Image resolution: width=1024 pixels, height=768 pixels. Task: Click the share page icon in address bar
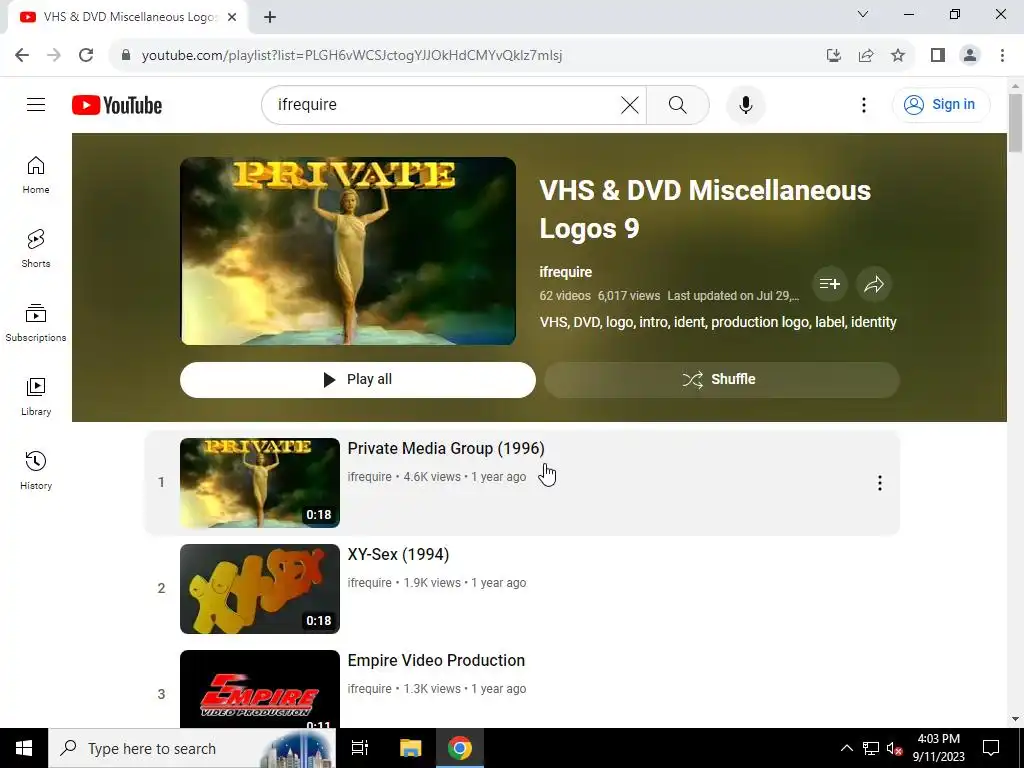point(866,55)
